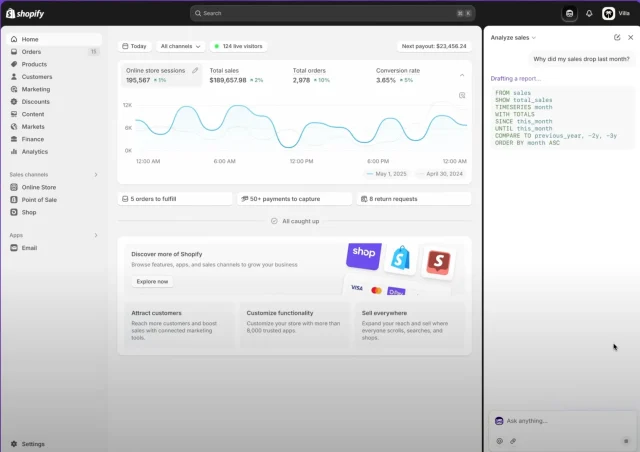The image size is (640, 452).
Task: Open 8 return requests
Action: click(414, 199)
